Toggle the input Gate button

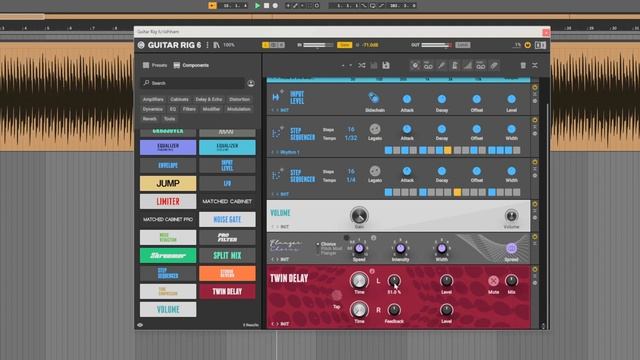(x=344, y=45)
